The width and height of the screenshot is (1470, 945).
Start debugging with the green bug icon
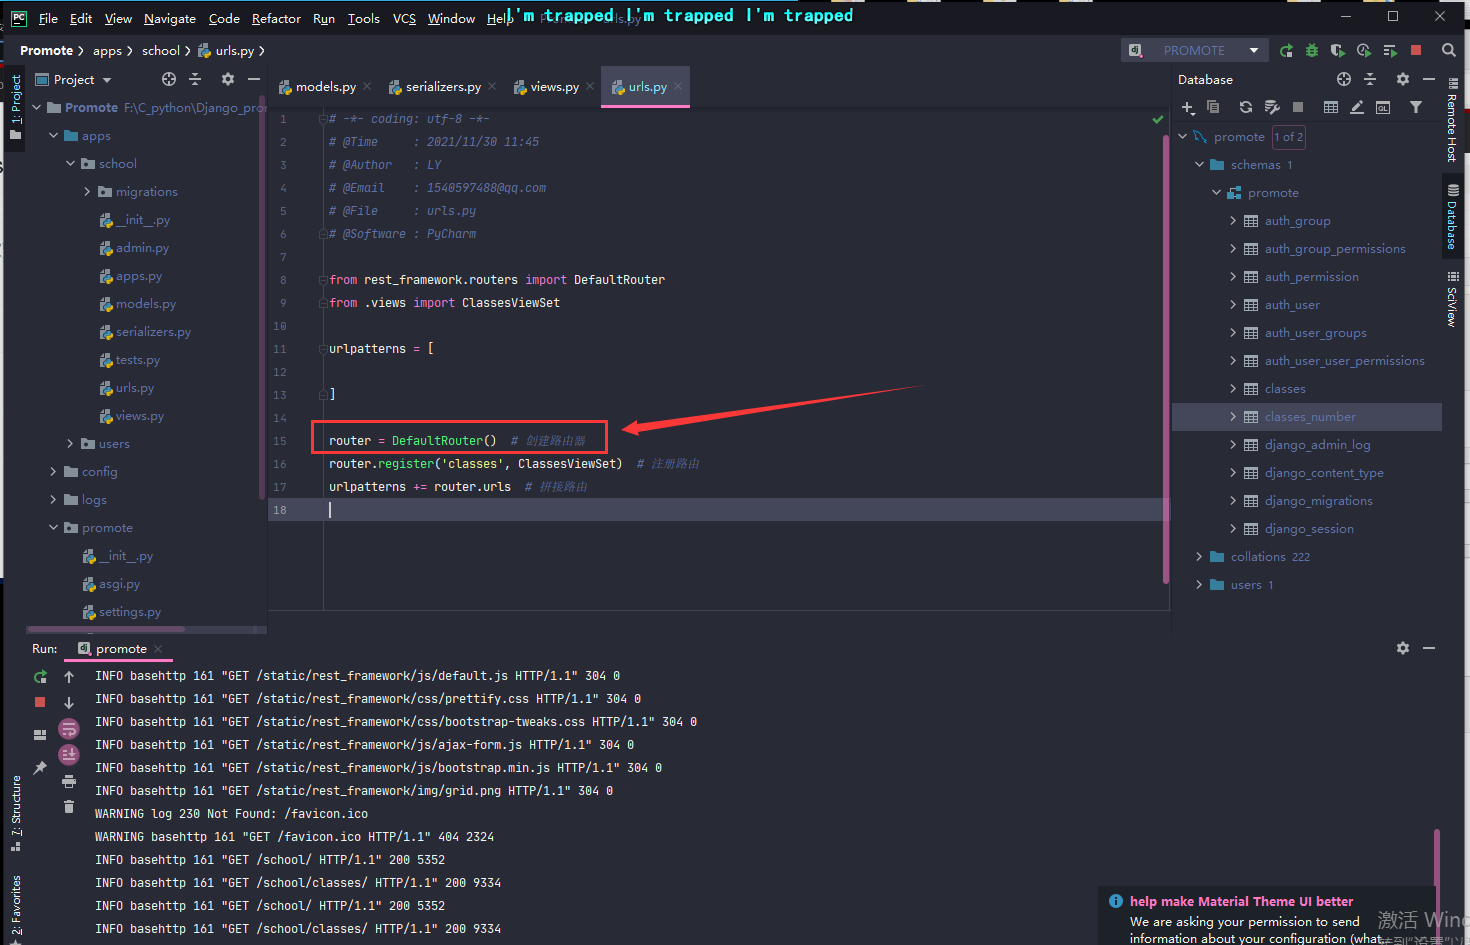point(1312,50)
